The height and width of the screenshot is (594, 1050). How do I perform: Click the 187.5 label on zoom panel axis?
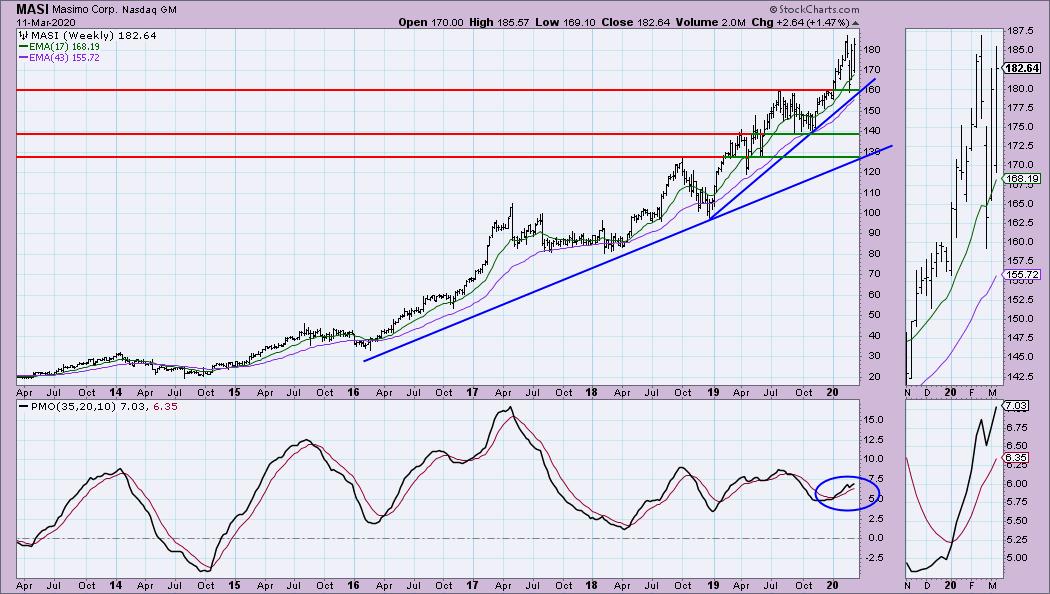click(1020, 31)
